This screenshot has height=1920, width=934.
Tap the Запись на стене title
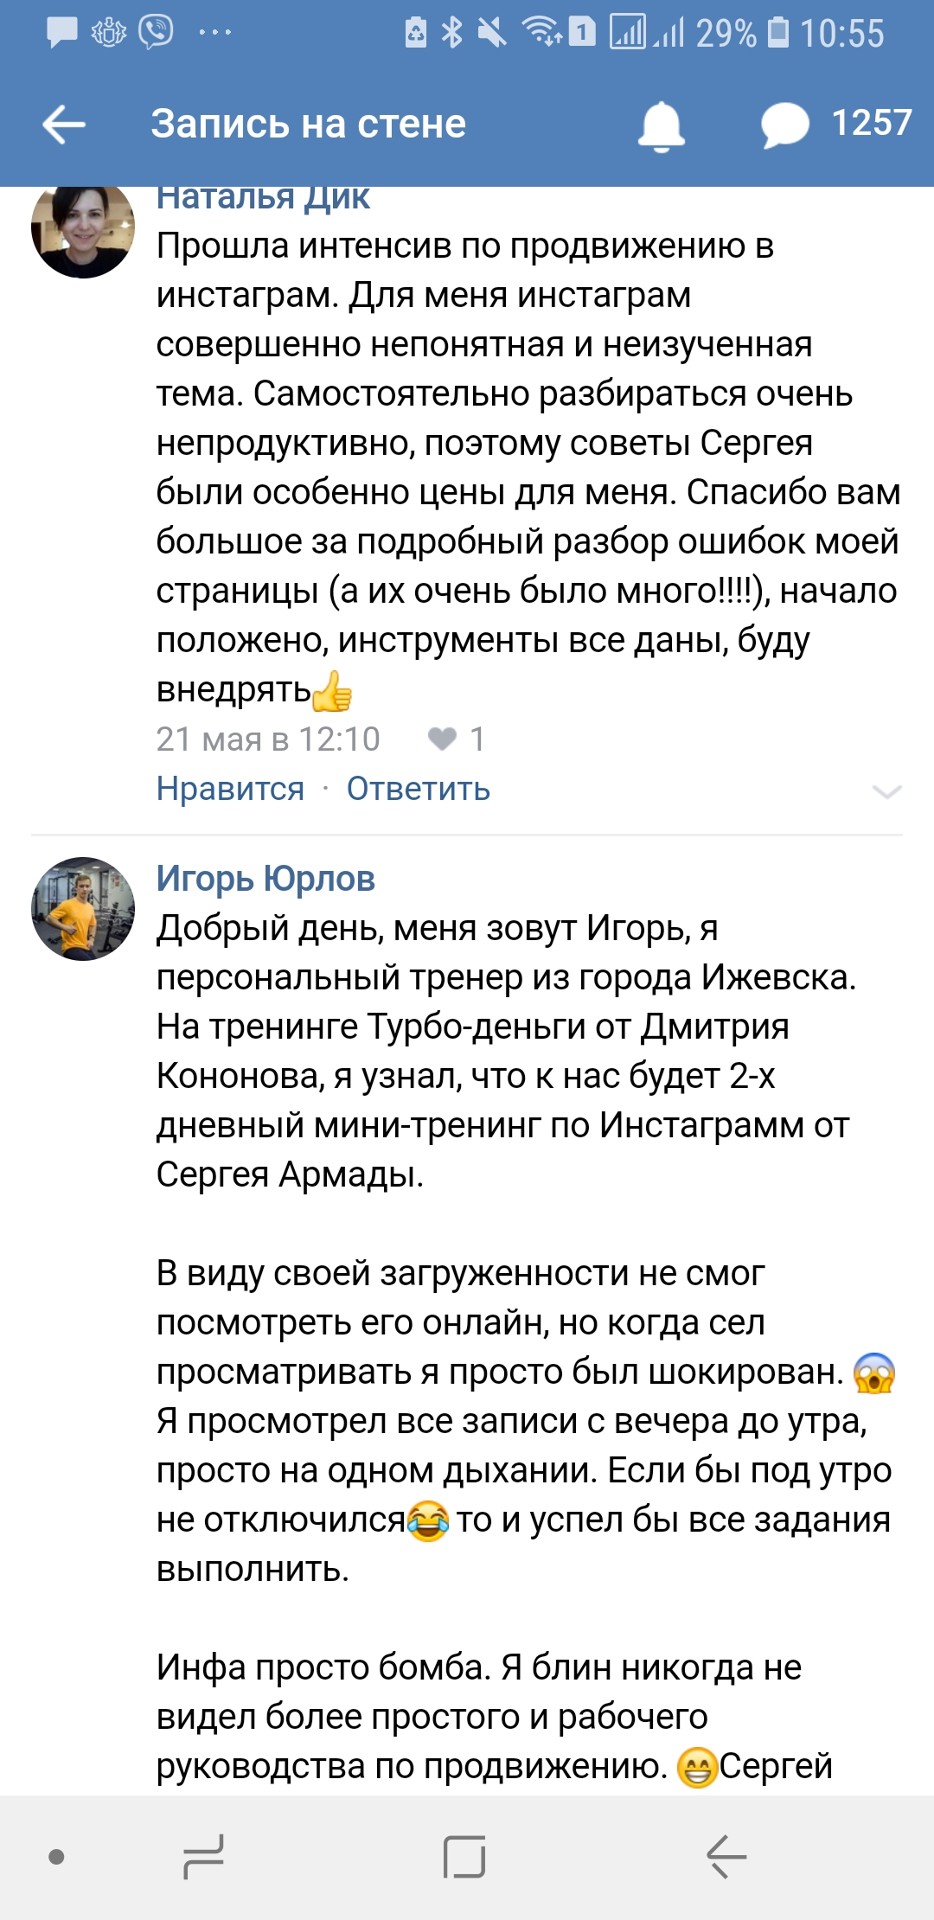pos(308,124)
